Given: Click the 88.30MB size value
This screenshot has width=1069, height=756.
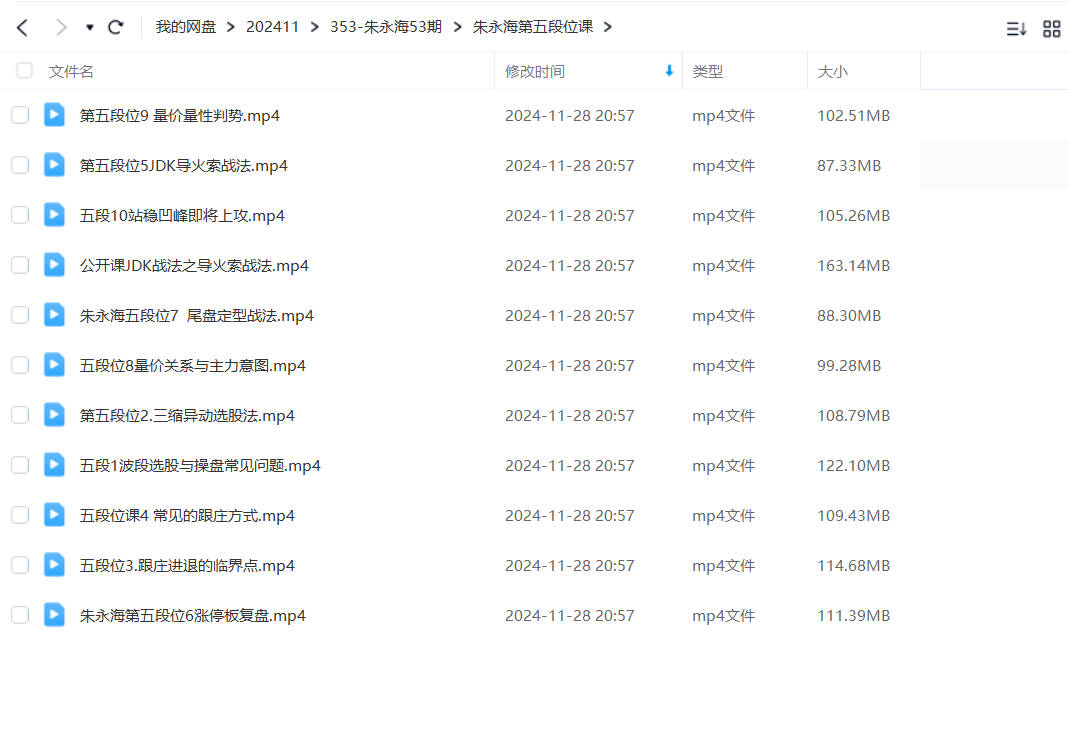Looking at the screenshot, I should 849,316.
